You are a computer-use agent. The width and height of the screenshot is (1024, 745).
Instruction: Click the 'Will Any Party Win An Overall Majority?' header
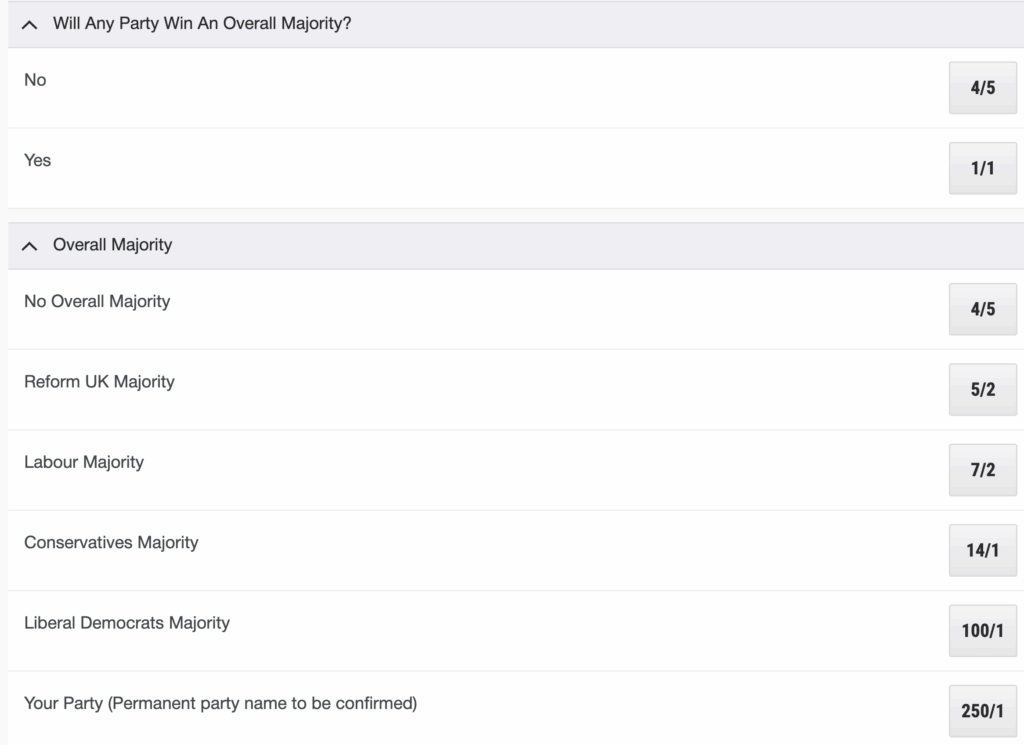tap(202, 24)
